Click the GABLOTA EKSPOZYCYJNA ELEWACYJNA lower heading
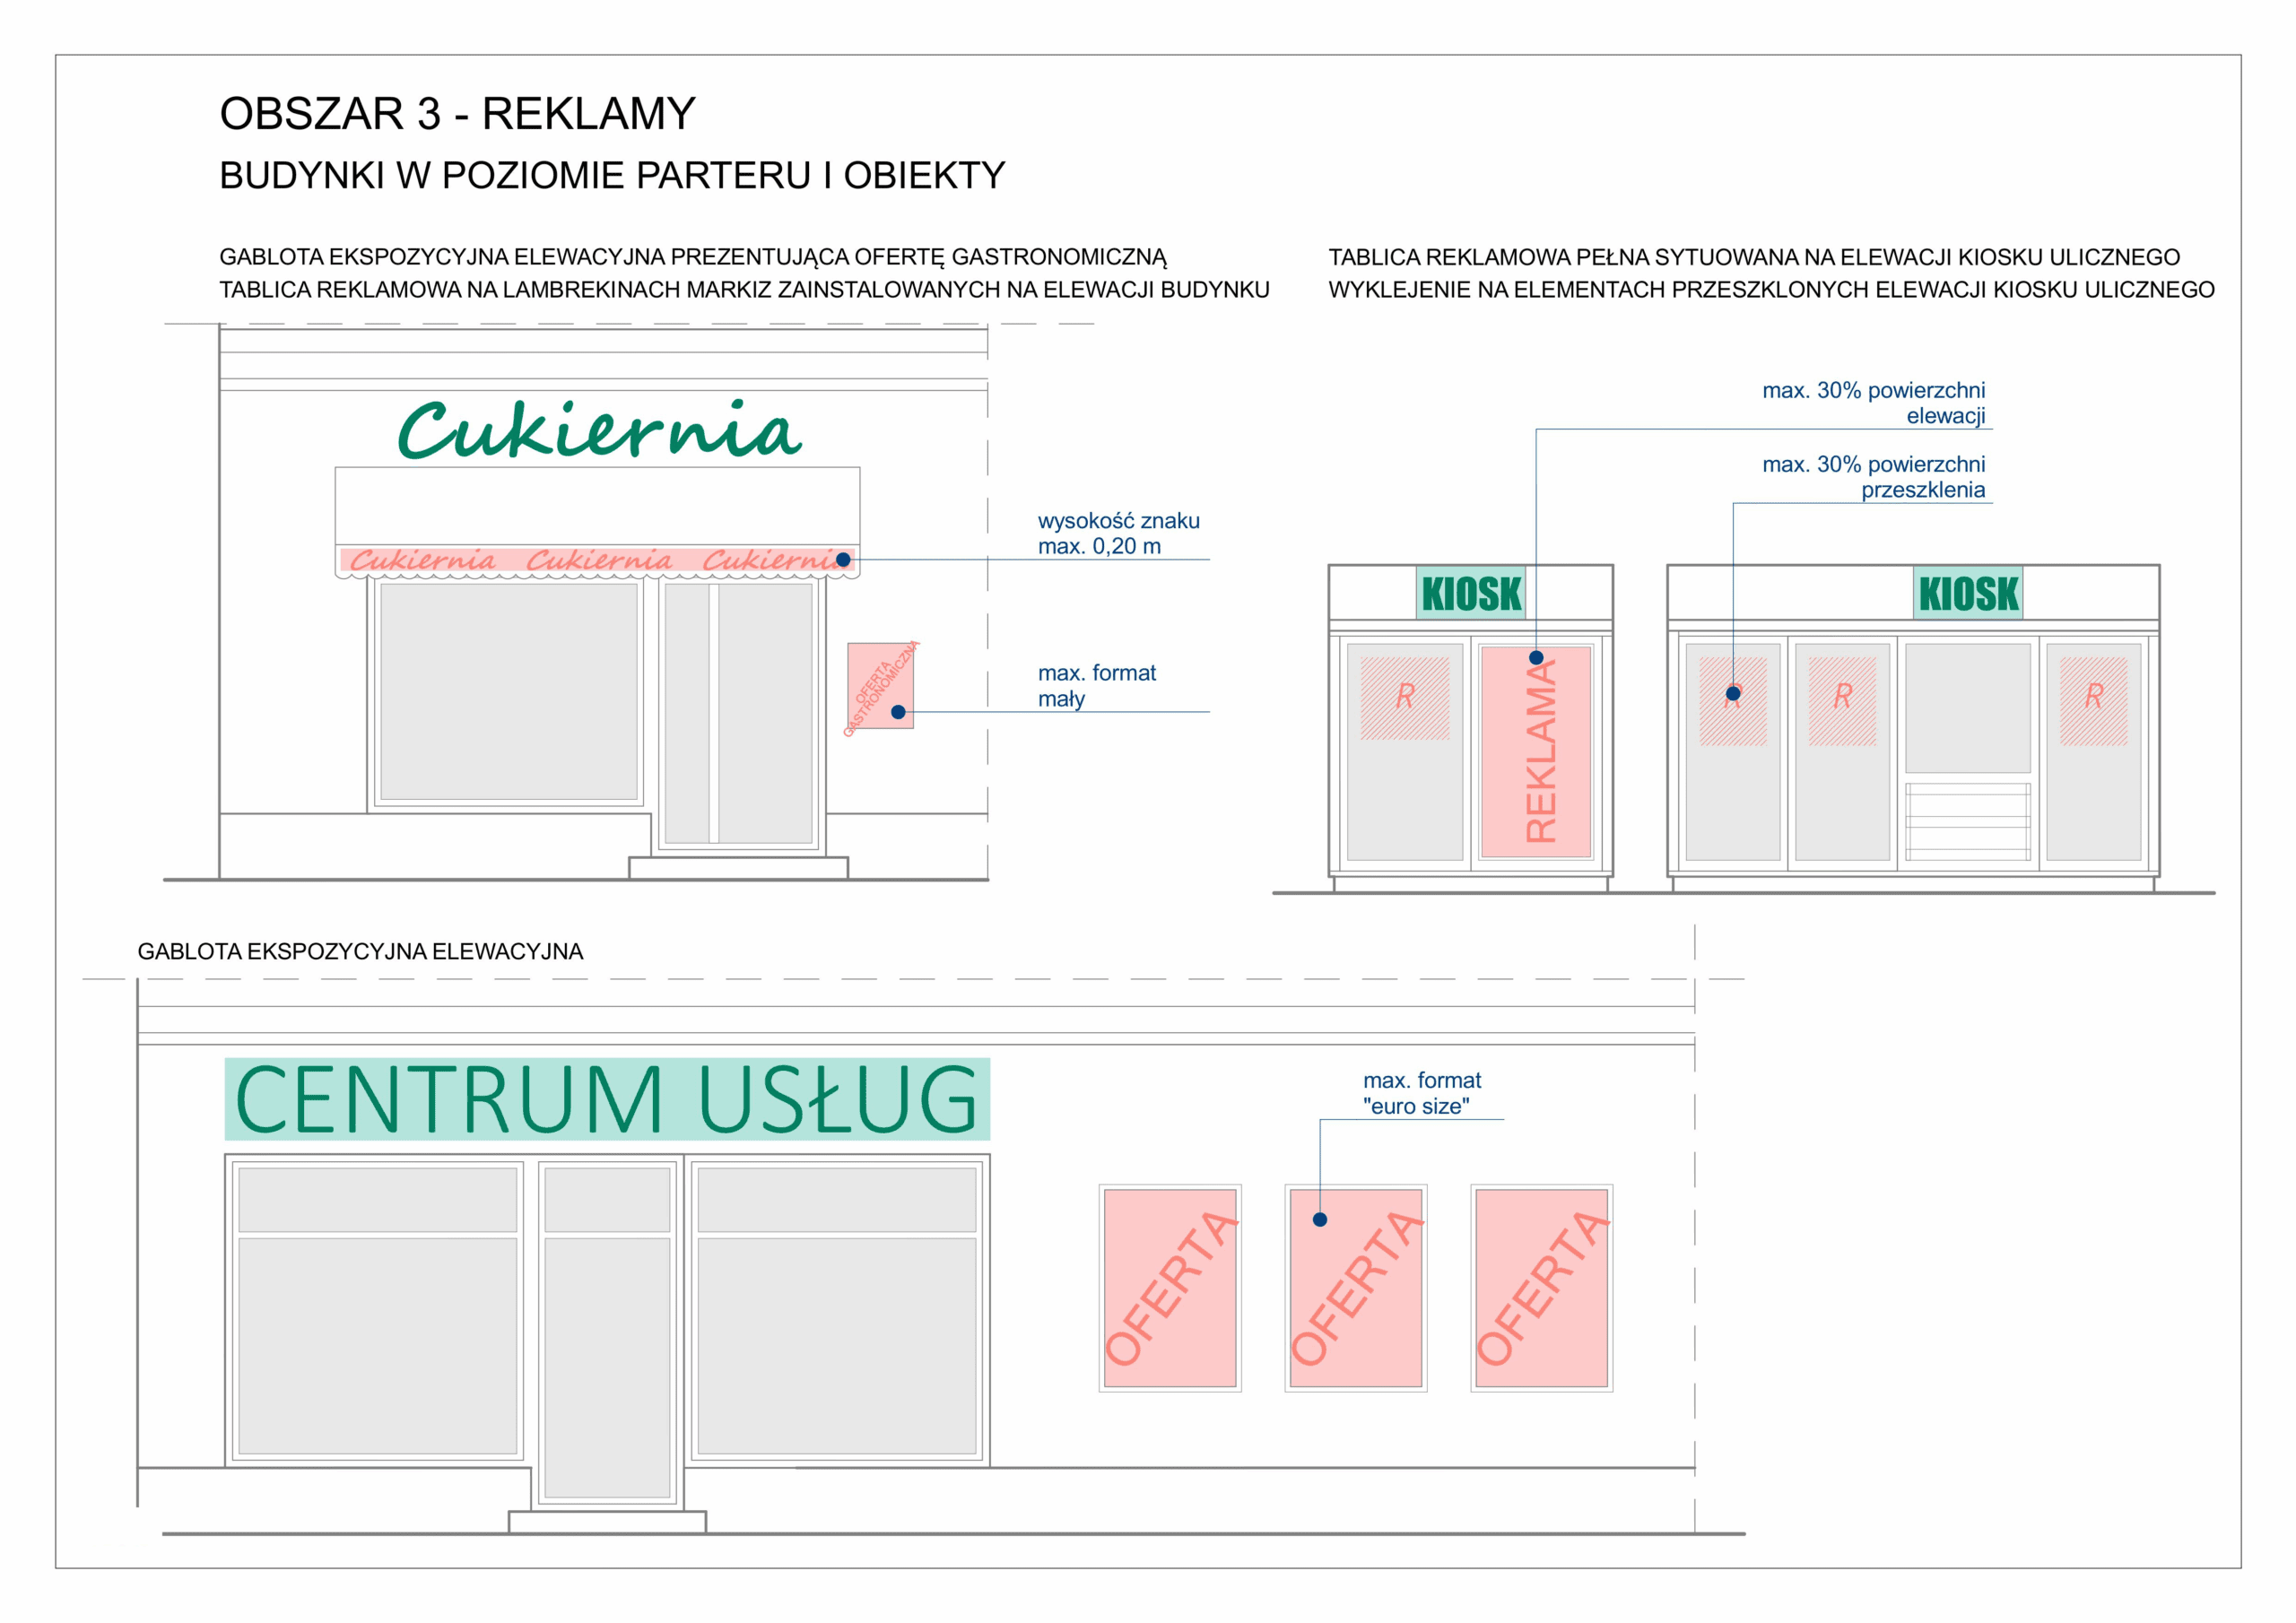Image resolution: width=2296 pixels, height=1623 pixels. click(360, 951)
